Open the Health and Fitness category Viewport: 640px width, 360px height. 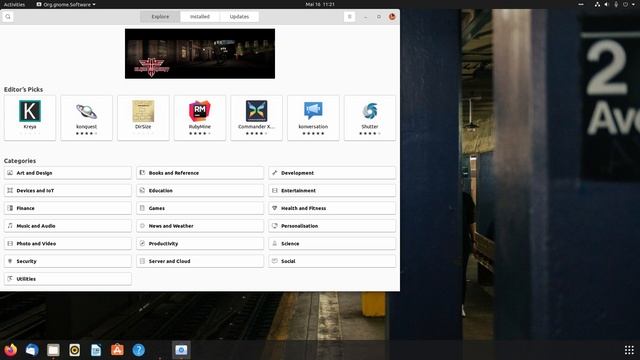coord(332,208)
